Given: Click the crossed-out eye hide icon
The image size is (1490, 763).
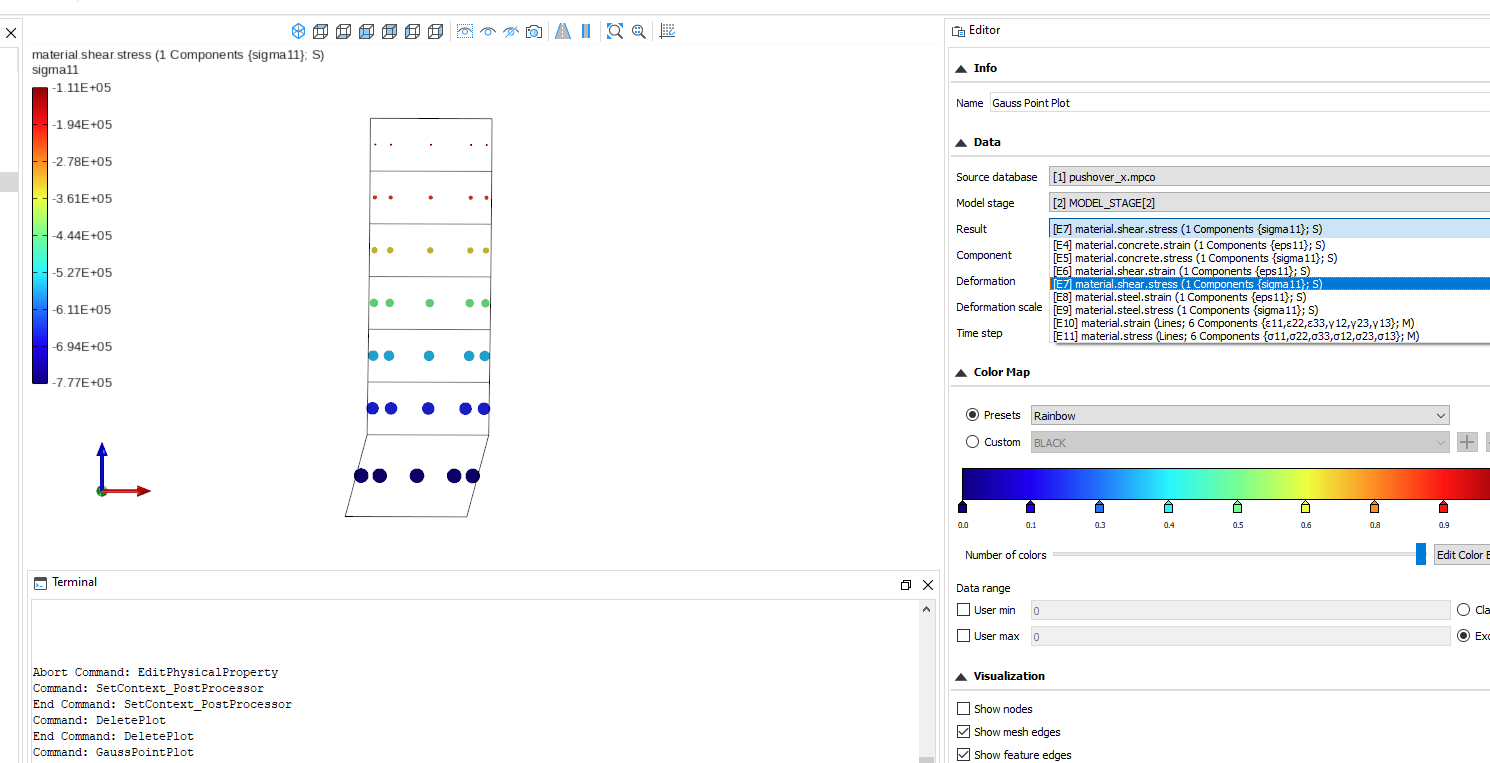Looking at the screenshot, I should tap(511, 31).
